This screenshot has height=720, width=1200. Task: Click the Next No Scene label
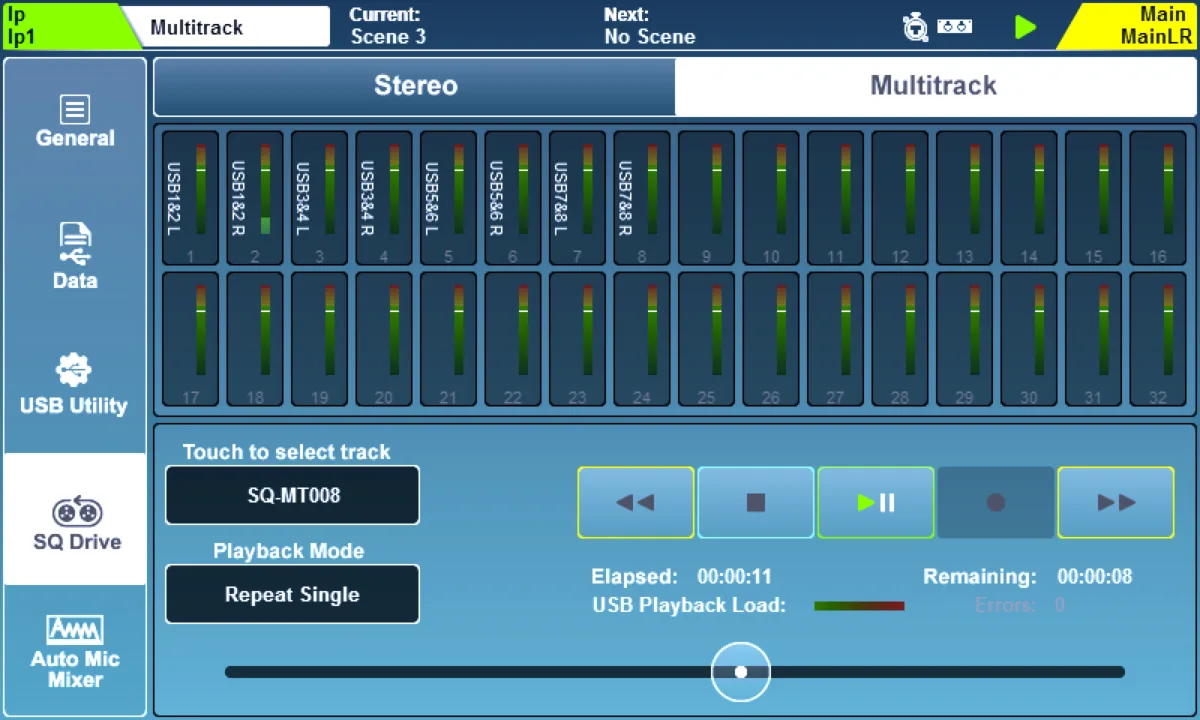coord(650,26)
